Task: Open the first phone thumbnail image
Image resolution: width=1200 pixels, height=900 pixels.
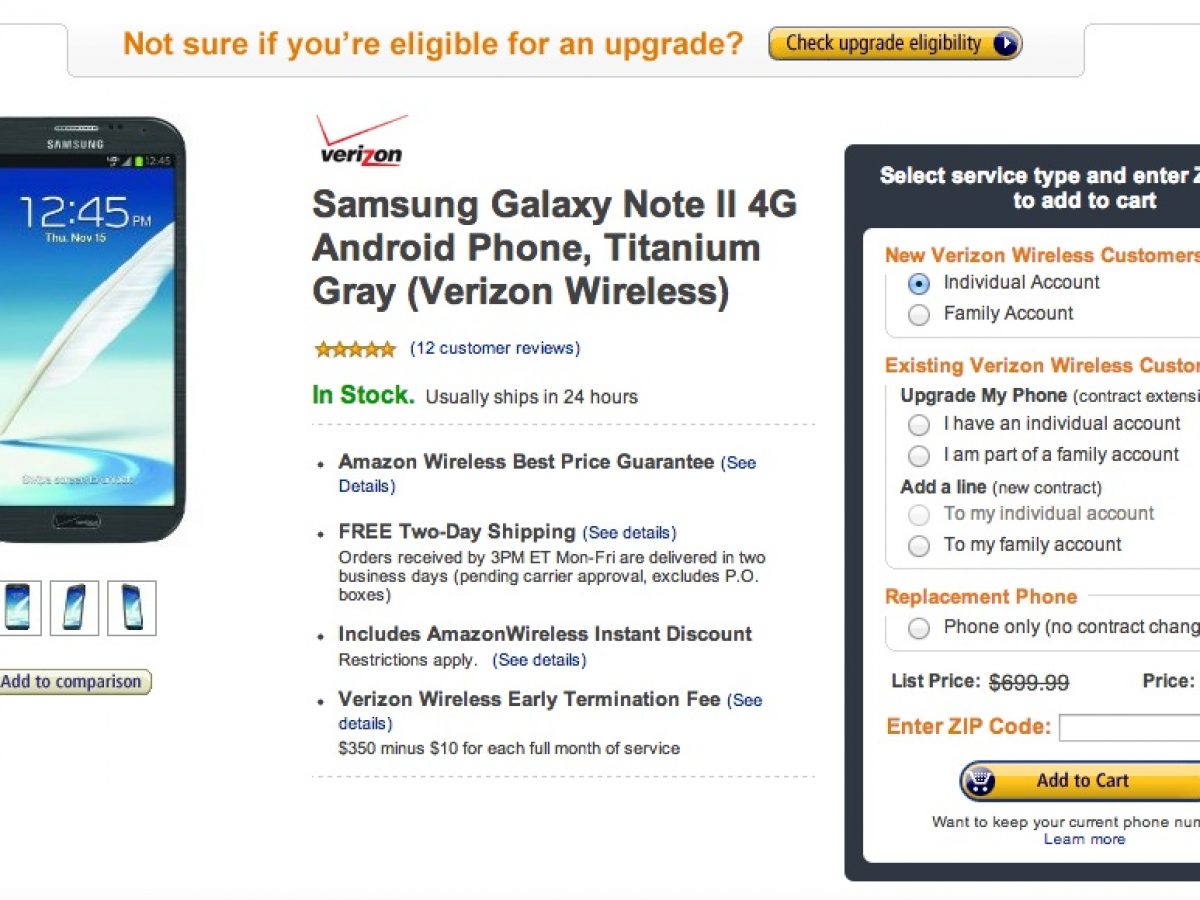Action: tap(18, 607)
